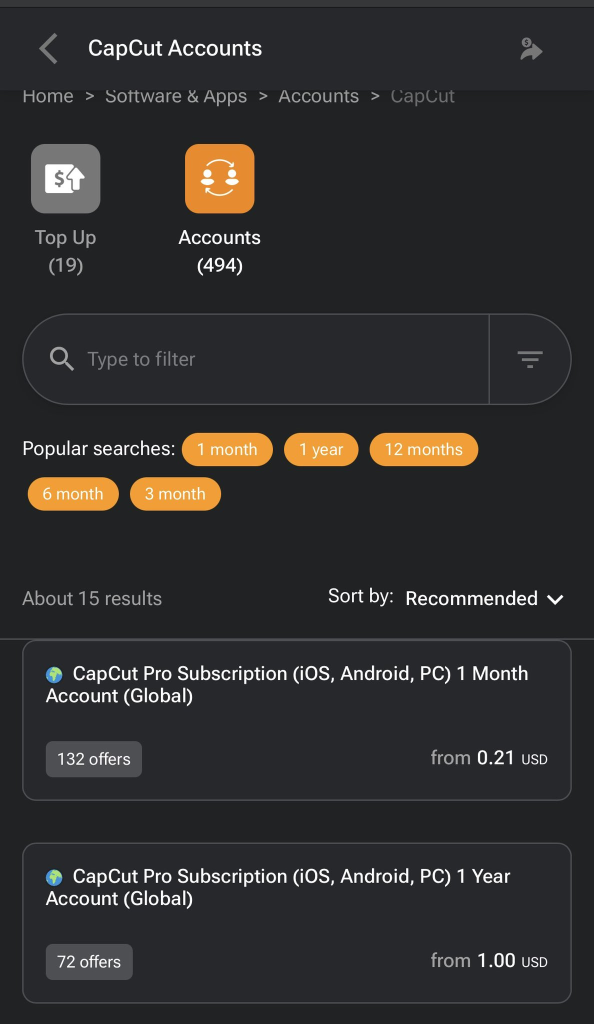594x1024 pixels.
Task: Click the globe icon on the 1 Year listing
Action: click(x=53, y=876)
